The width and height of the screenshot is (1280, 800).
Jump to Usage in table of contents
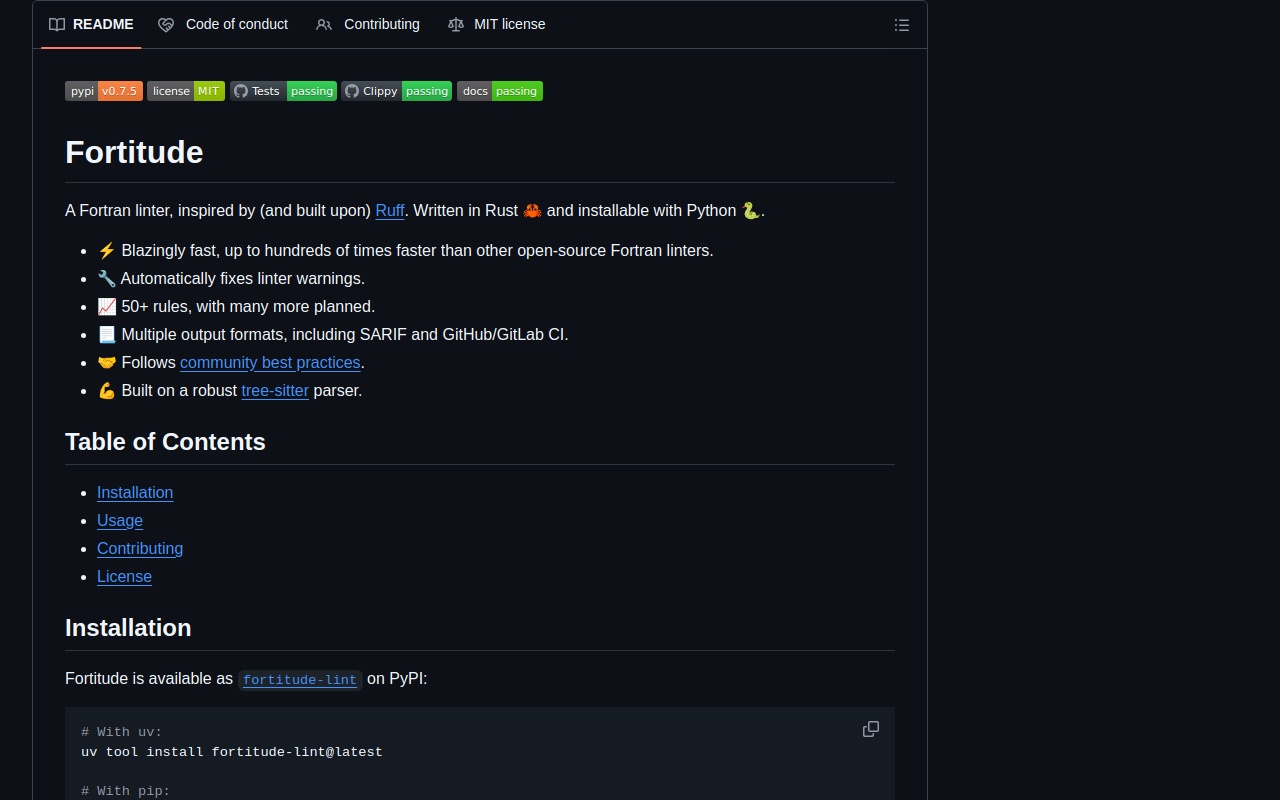tap(120, 520)
